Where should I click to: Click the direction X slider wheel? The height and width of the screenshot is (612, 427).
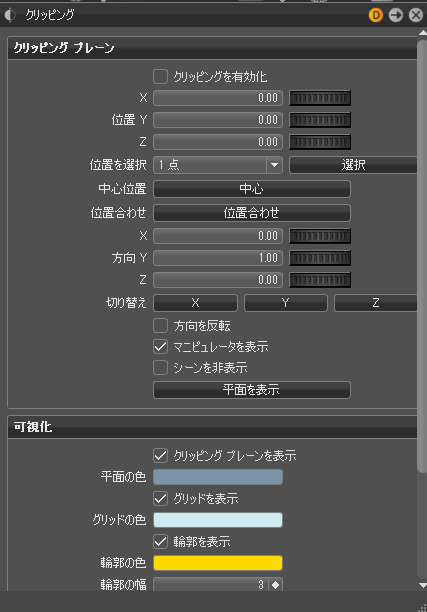320,236
